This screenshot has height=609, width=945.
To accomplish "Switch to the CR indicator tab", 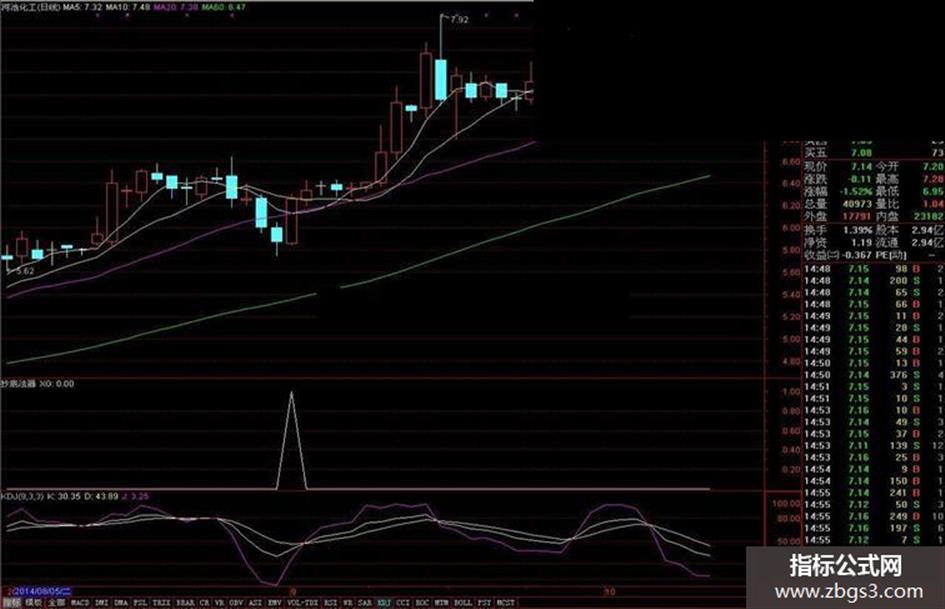I will (x=205, y=602).
